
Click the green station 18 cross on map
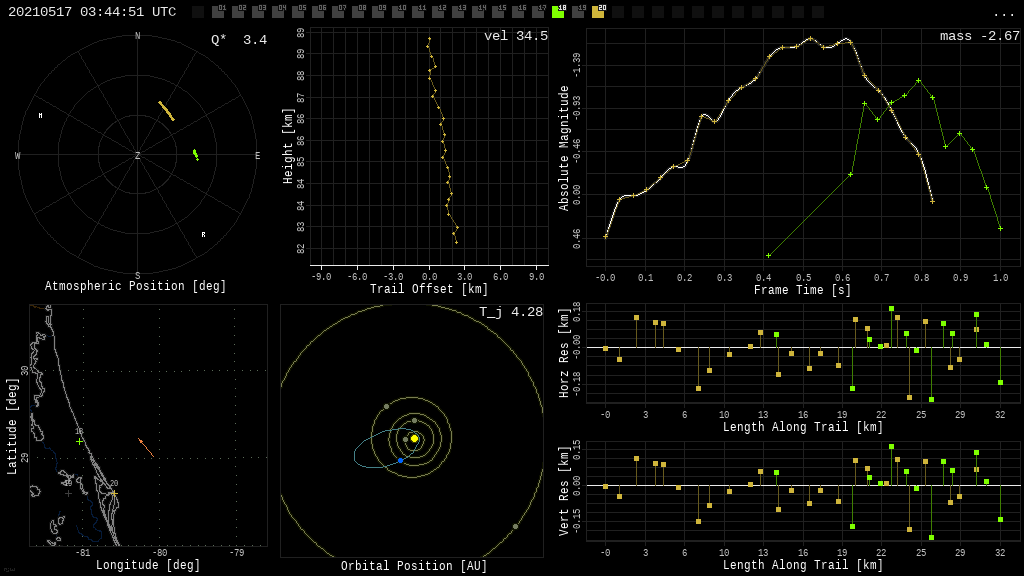point(79,441)
